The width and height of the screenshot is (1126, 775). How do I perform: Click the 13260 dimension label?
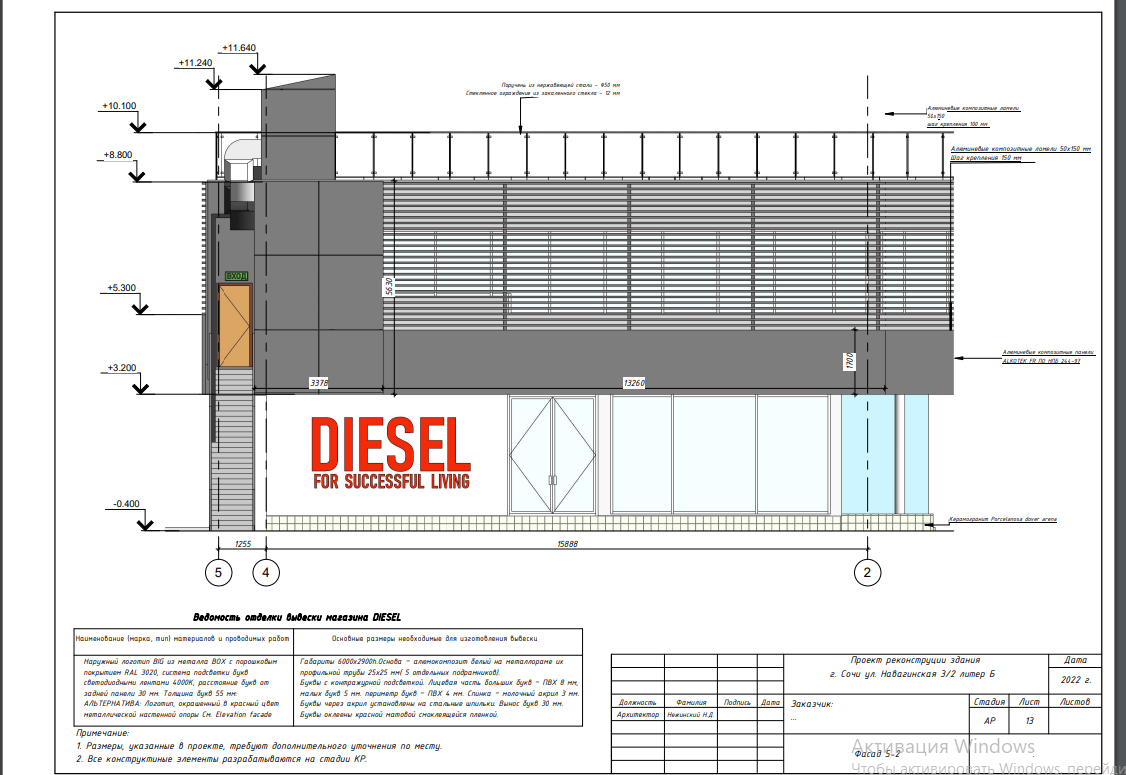(633, 384)
